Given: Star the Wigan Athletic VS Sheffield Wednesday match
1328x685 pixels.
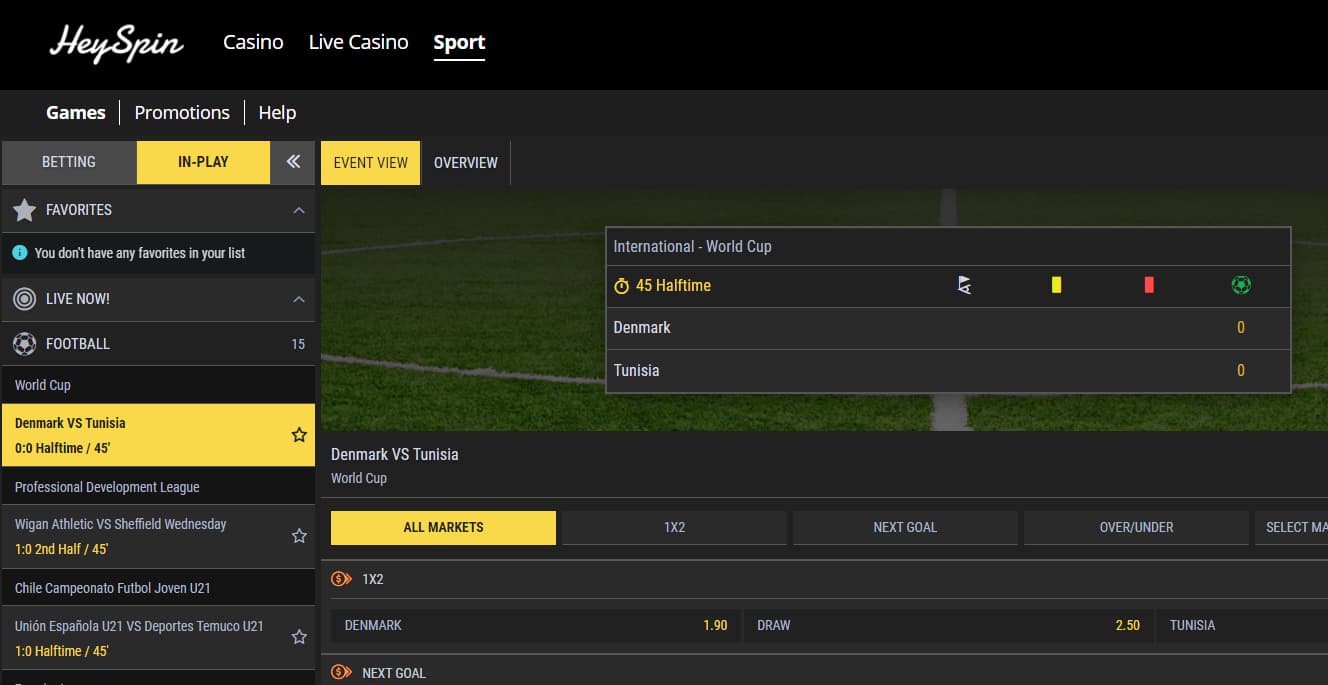Looking at the screenshot, I should (299, 536).
